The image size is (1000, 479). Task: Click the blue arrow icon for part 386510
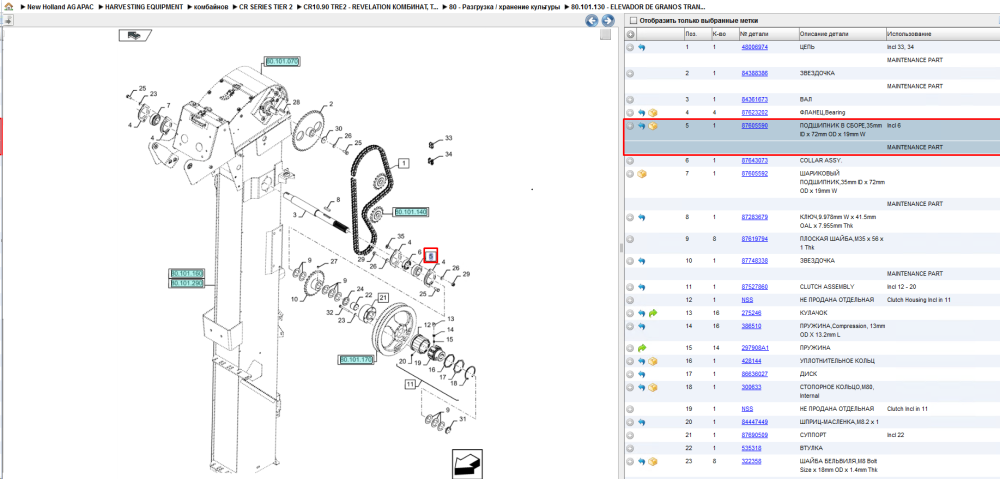tap(642, 327)
